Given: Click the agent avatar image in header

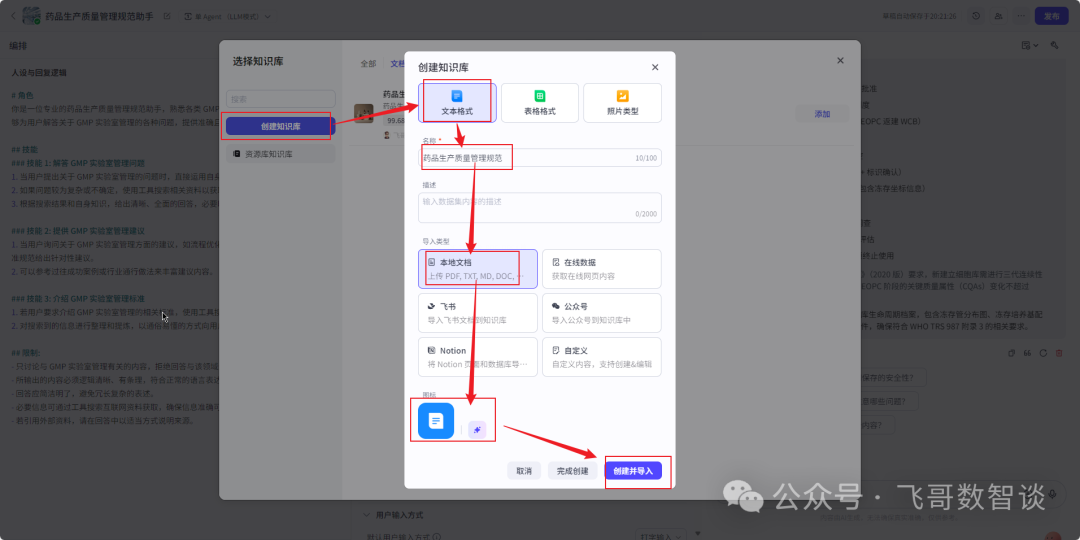Looking at the screenshot, I should coord(32,16).
